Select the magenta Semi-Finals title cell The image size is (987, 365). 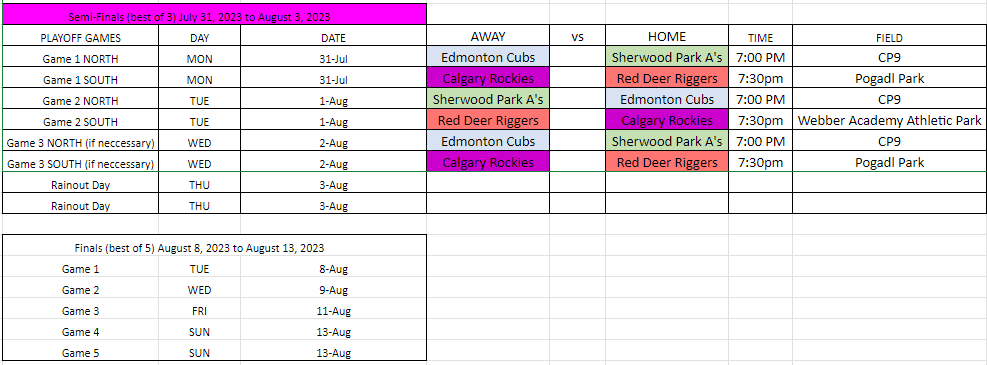tap(214, 14)
